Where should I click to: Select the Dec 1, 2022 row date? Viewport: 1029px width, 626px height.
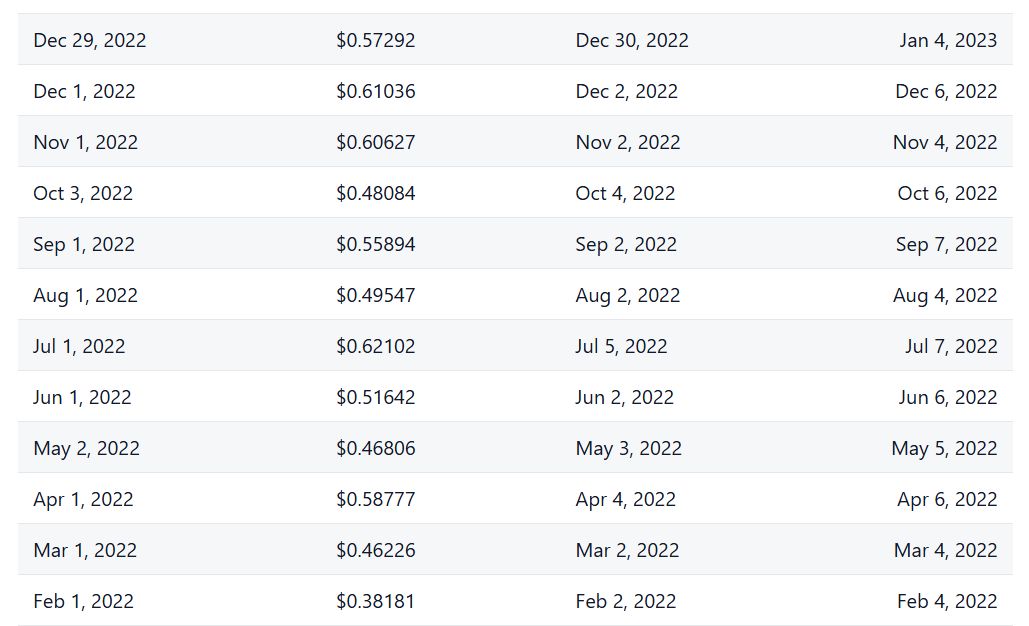pyautogui.click(x=84, y=91)
